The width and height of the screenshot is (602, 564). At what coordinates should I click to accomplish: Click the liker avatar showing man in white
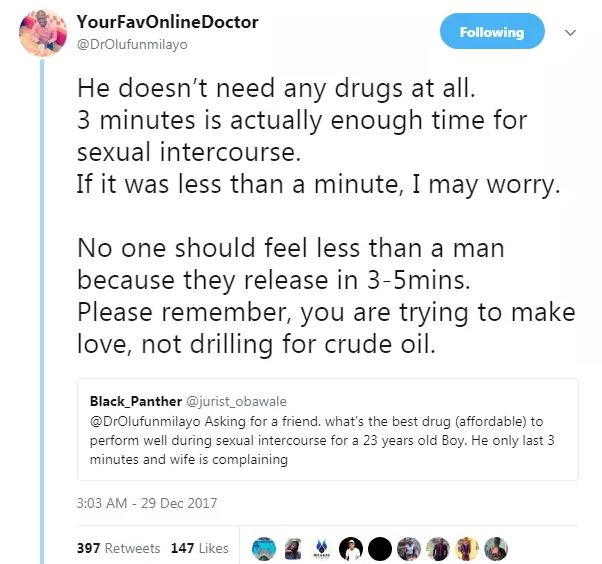[350, 548]
